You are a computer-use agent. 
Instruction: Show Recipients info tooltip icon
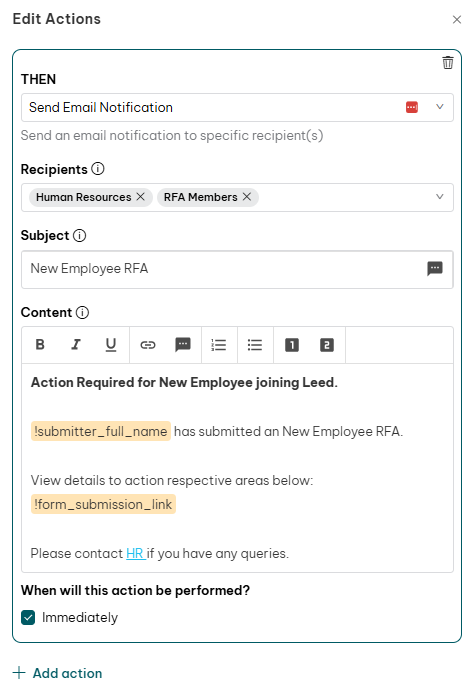tap(97, 169)
